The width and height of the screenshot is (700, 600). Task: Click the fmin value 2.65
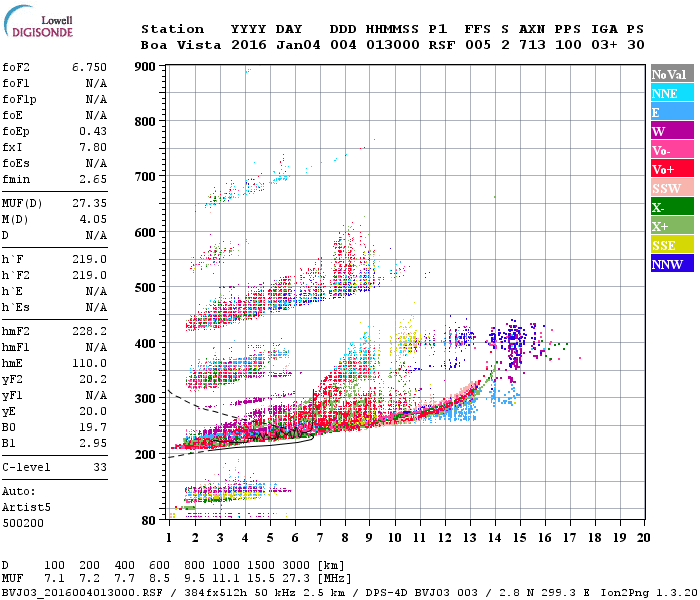pyautogui.click(x=93, y=179)
